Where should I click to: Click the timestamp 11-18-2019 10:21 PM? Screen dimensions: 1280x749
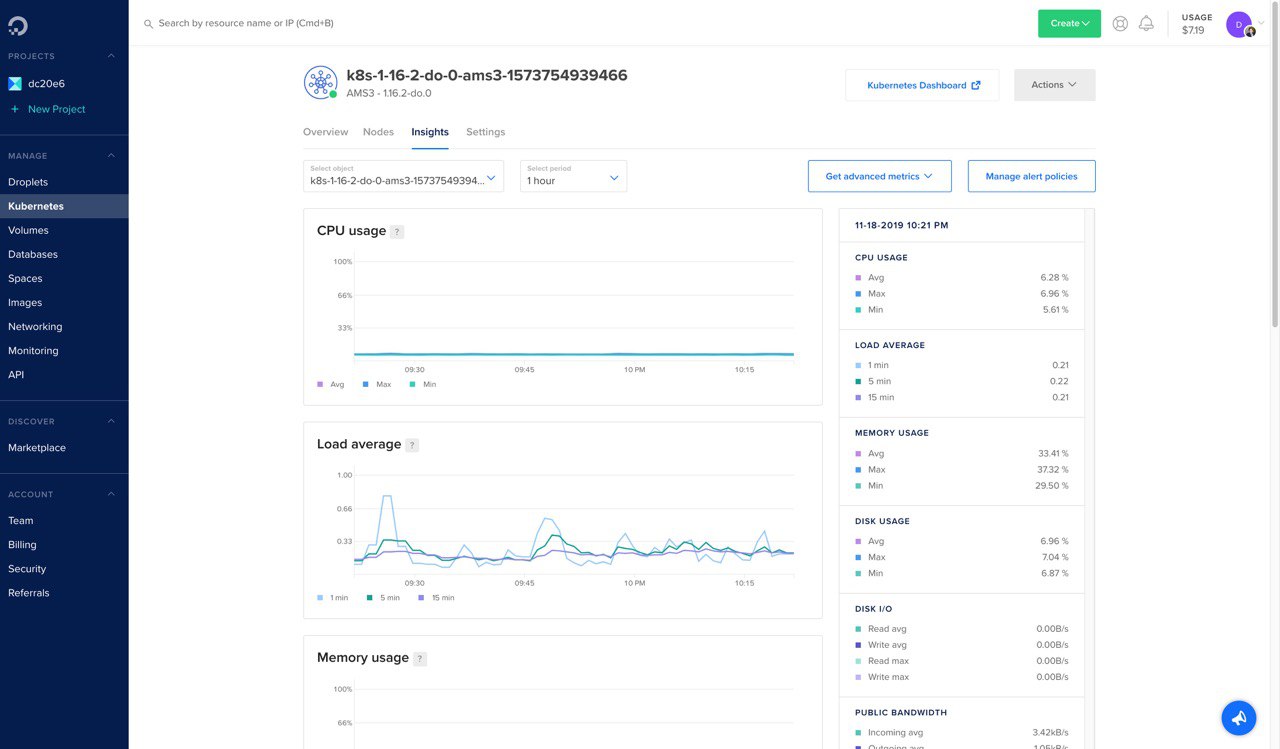click(901, 225)
